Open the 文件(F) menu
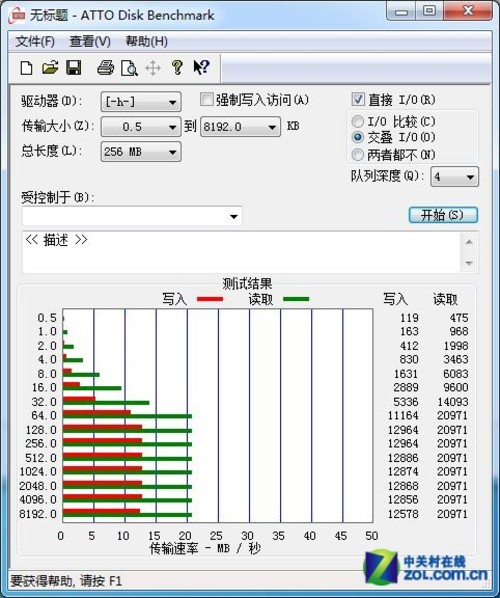 click(35, 41)
